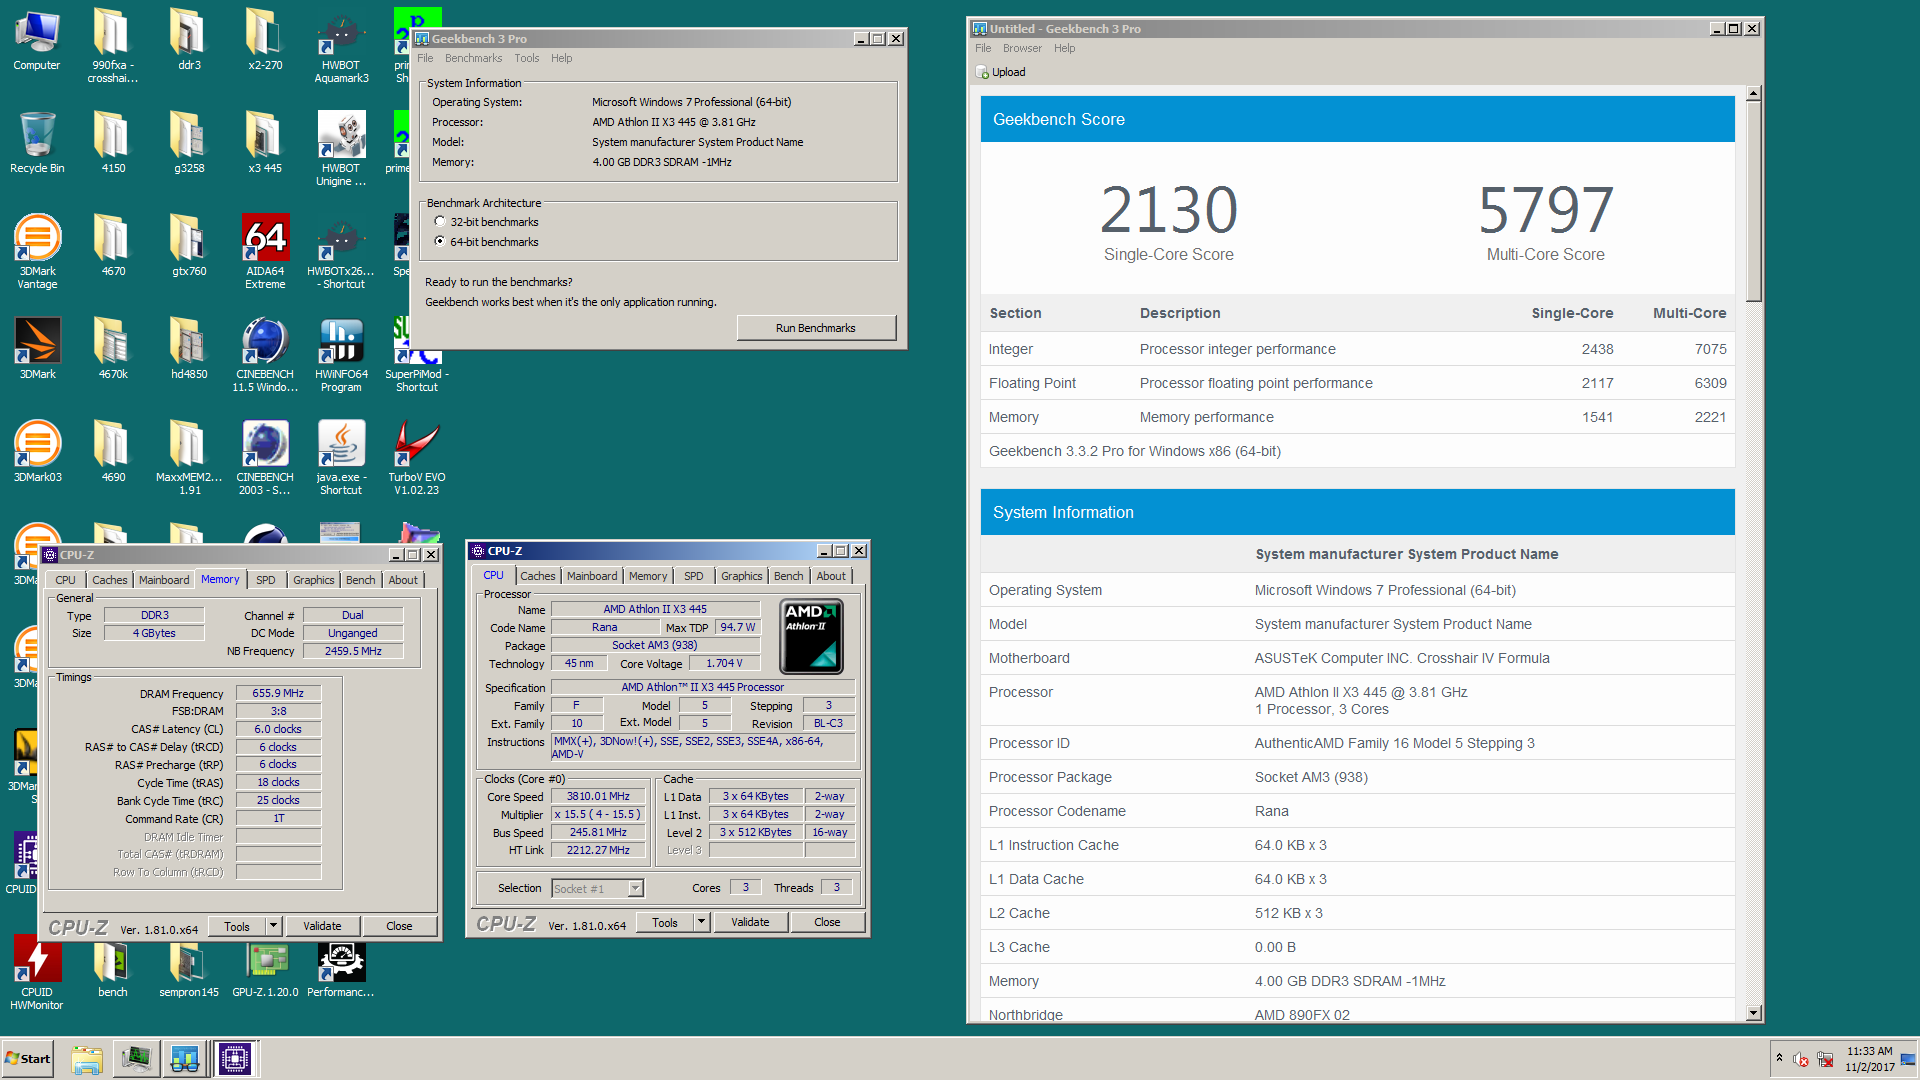The width and height of the screenshot is (1920, 1080).
Task: Open CINEBENCH 2003 icon
Action: pyautogui.click(x=265, y=457)
